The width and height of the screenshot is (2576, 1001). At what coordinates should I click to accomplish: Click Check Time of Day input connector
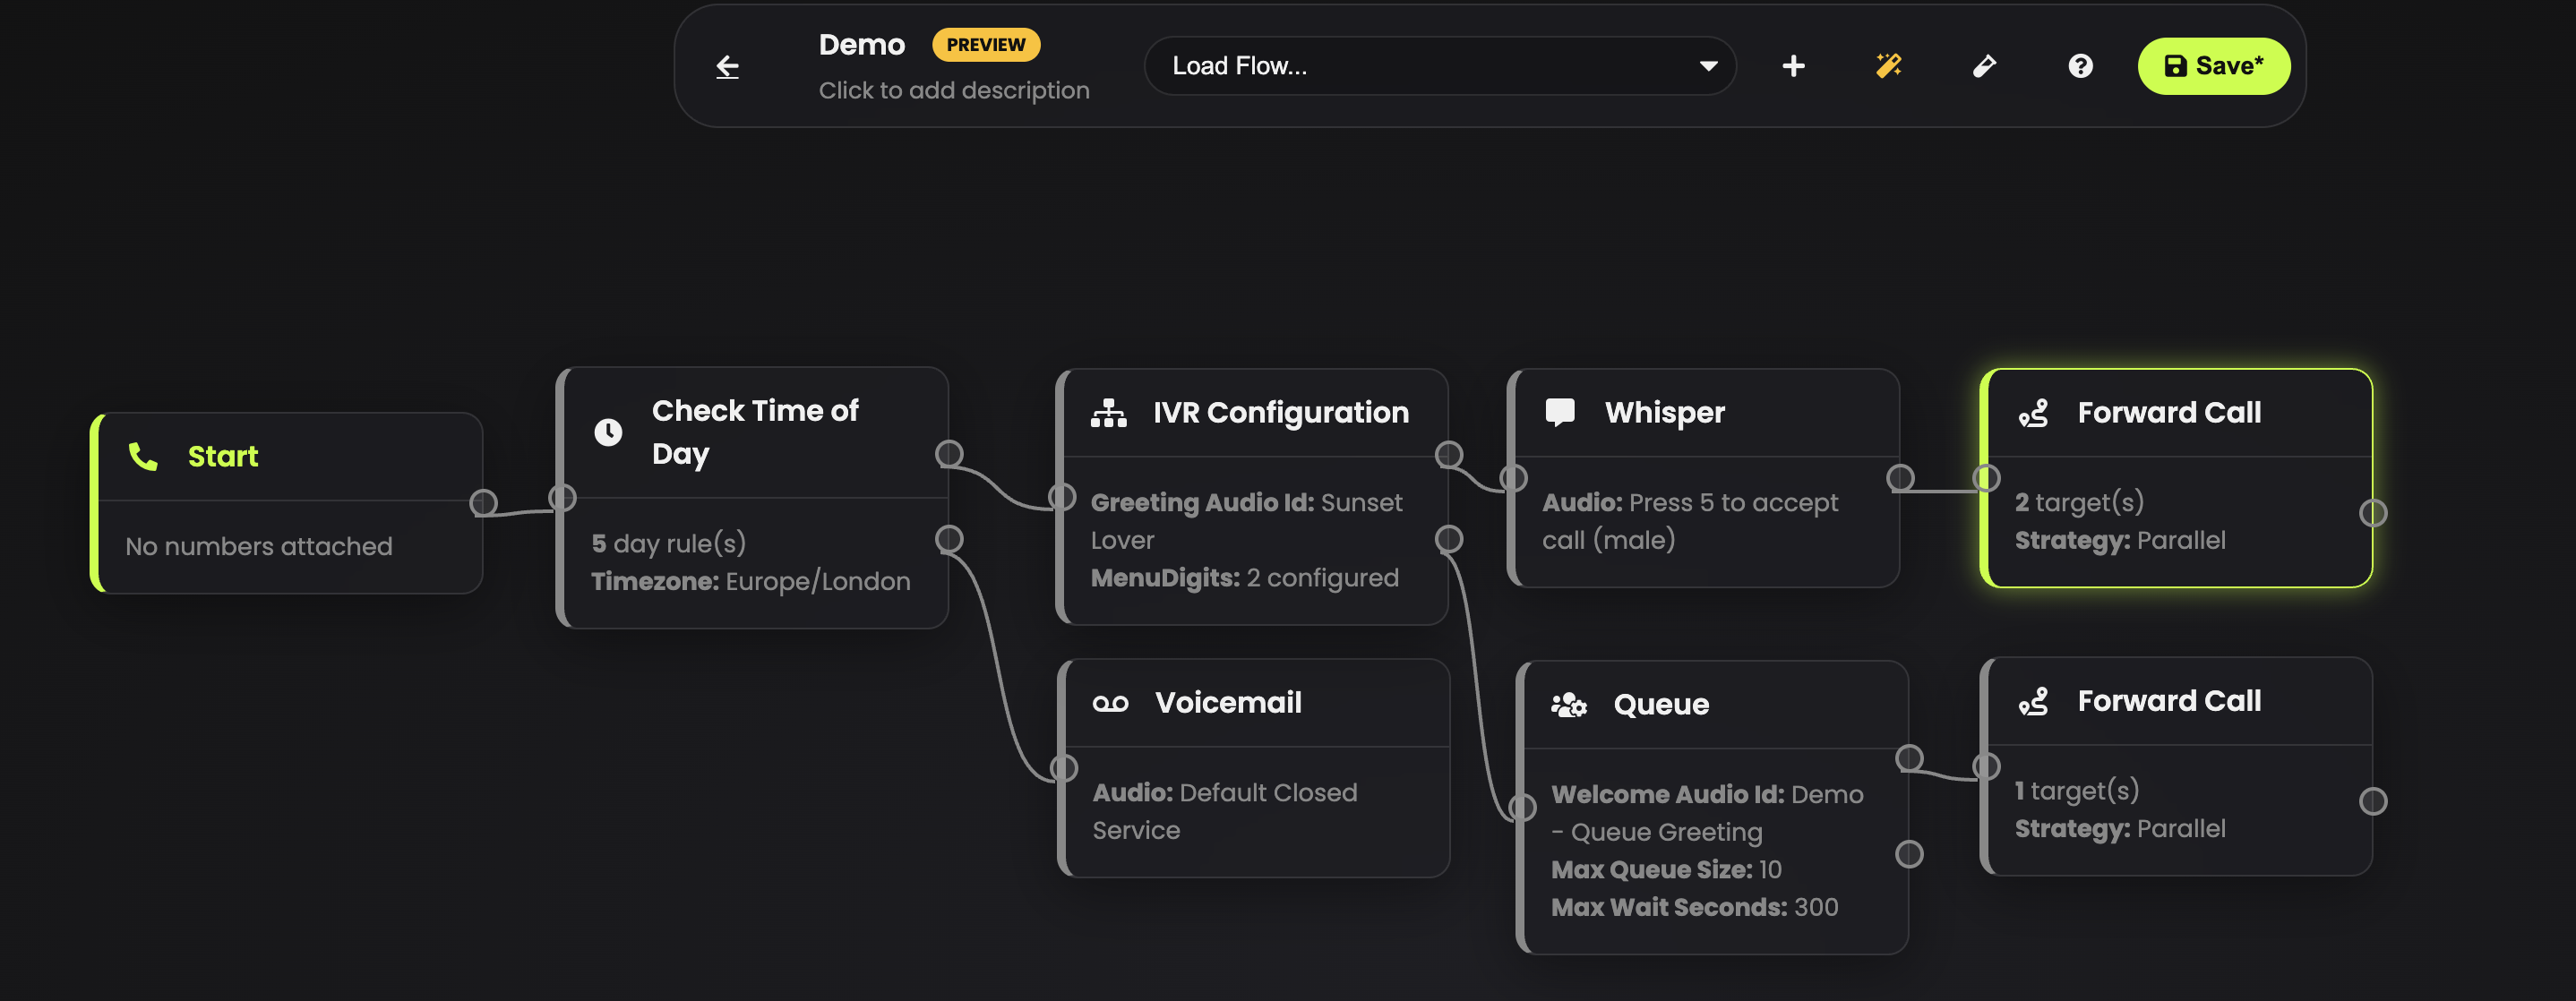563,498
